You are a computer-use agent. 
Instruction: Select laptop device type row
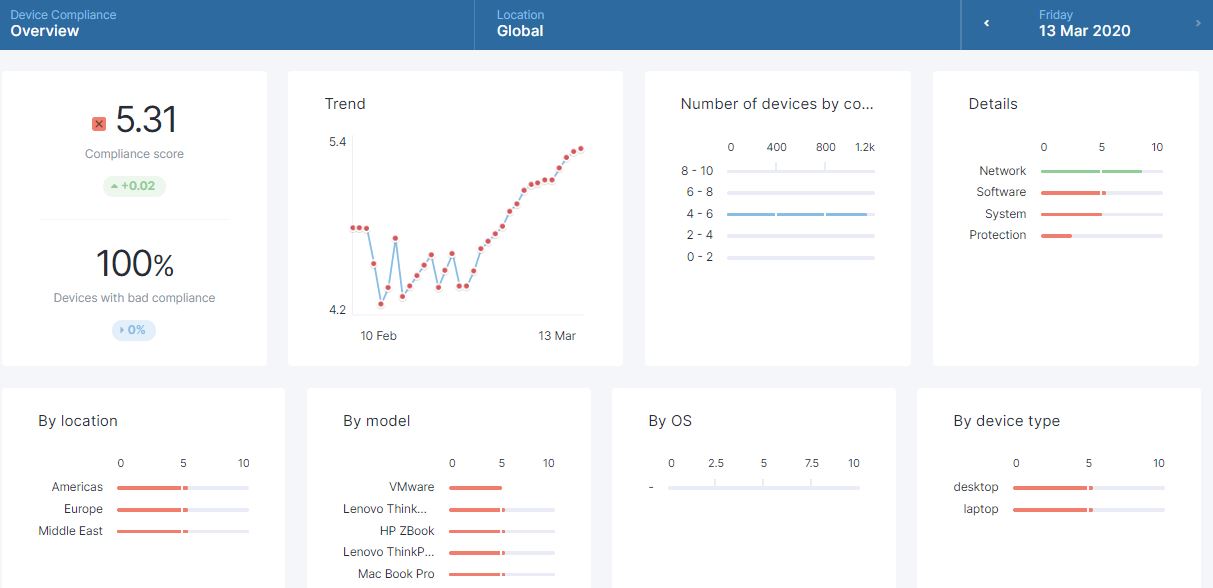pyautogui.click(x=981, y=509)
